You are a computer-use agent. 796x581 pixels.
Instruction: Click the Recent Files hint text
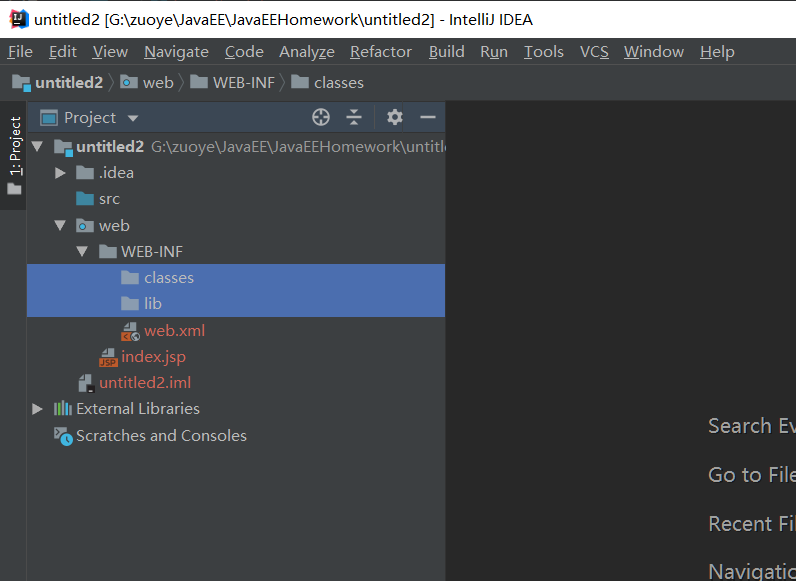tap(752, 524)
